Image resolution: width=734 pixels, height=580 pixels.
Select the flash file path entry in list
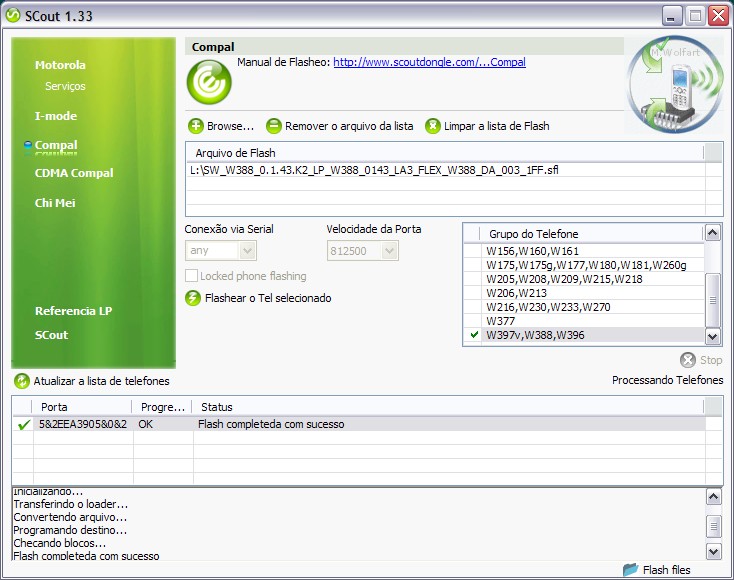pos(373,170)
